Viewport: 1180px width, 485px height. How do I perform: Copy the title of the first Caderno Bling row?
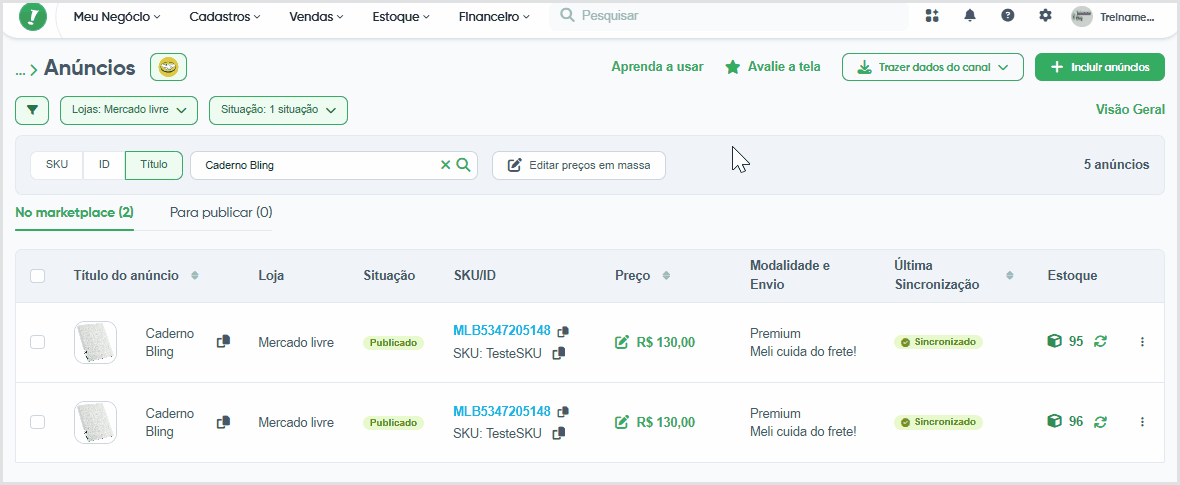coord(224,341)
